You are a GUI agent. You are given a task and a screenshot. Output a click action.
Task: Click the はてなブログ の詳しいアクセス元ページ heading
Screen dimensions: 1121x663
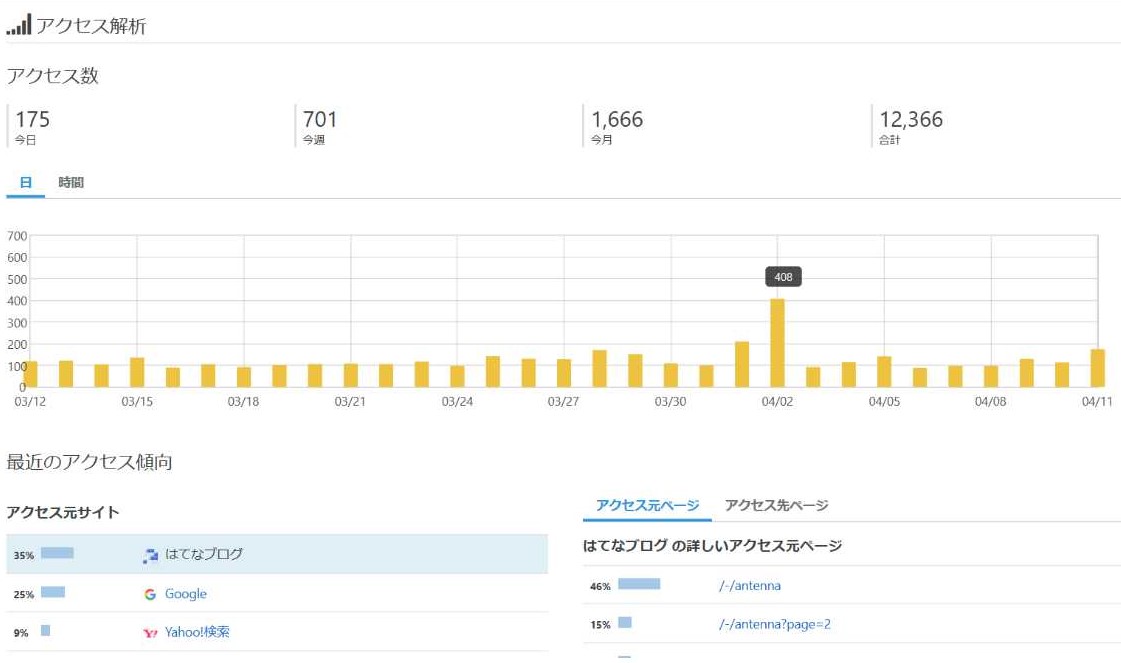[712, 546]
